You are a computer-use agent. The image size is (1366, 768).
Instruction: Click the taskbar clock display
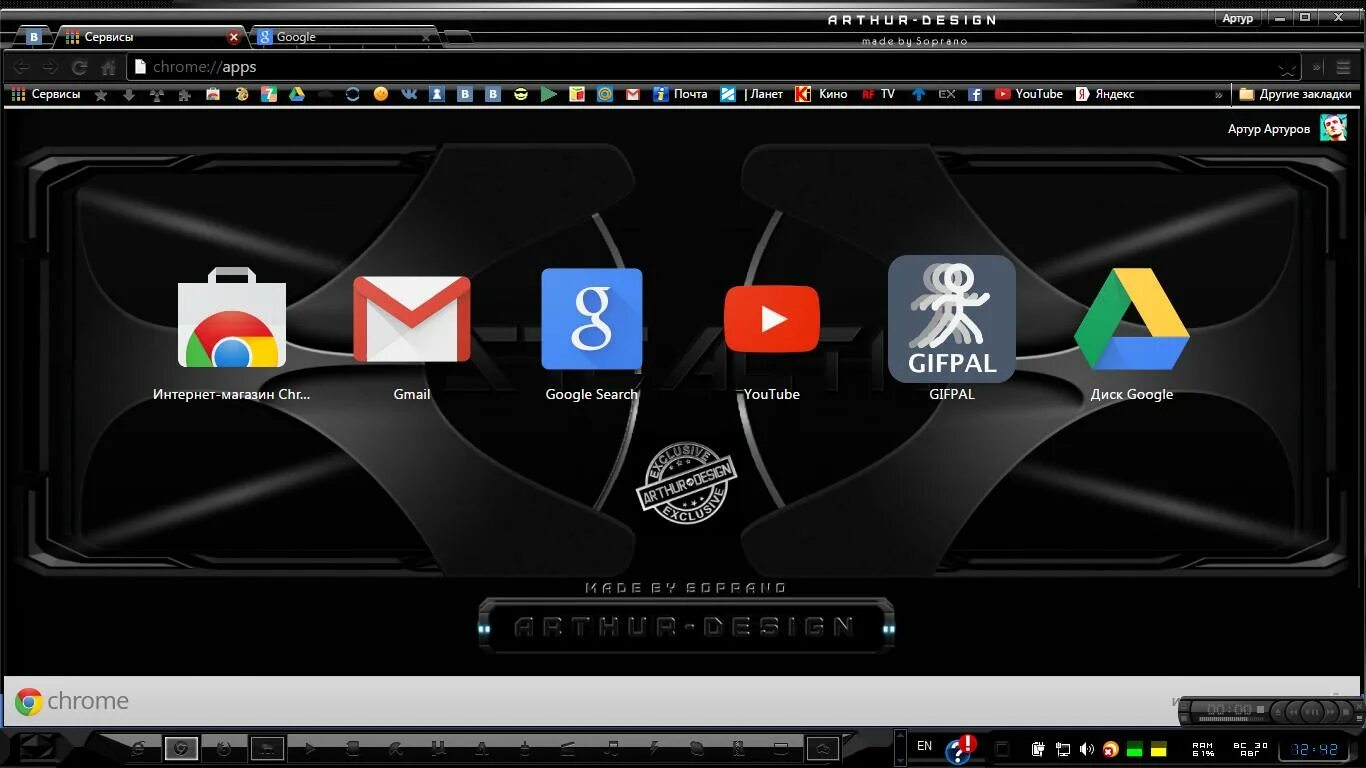point(1315,749)
